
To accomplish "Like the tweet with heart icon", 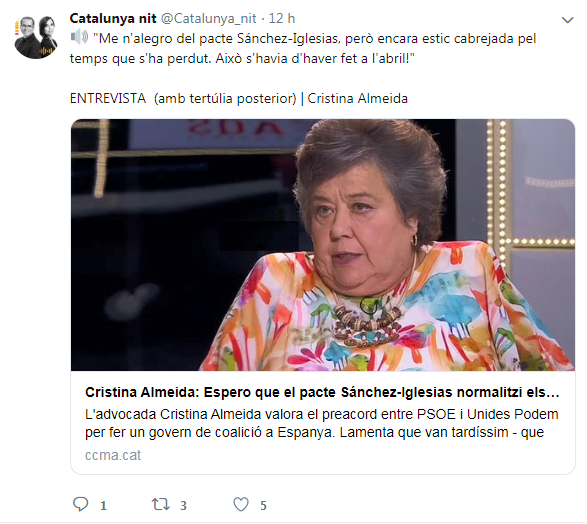I will pos(241,504).
